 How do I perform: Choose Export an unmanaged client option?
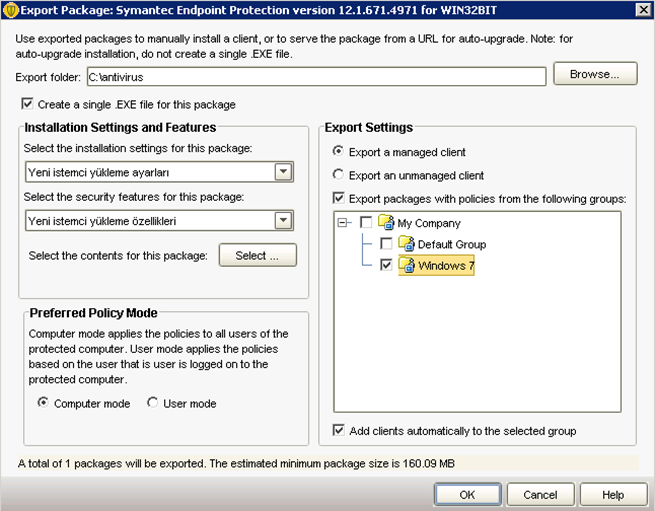pos(338,174)
